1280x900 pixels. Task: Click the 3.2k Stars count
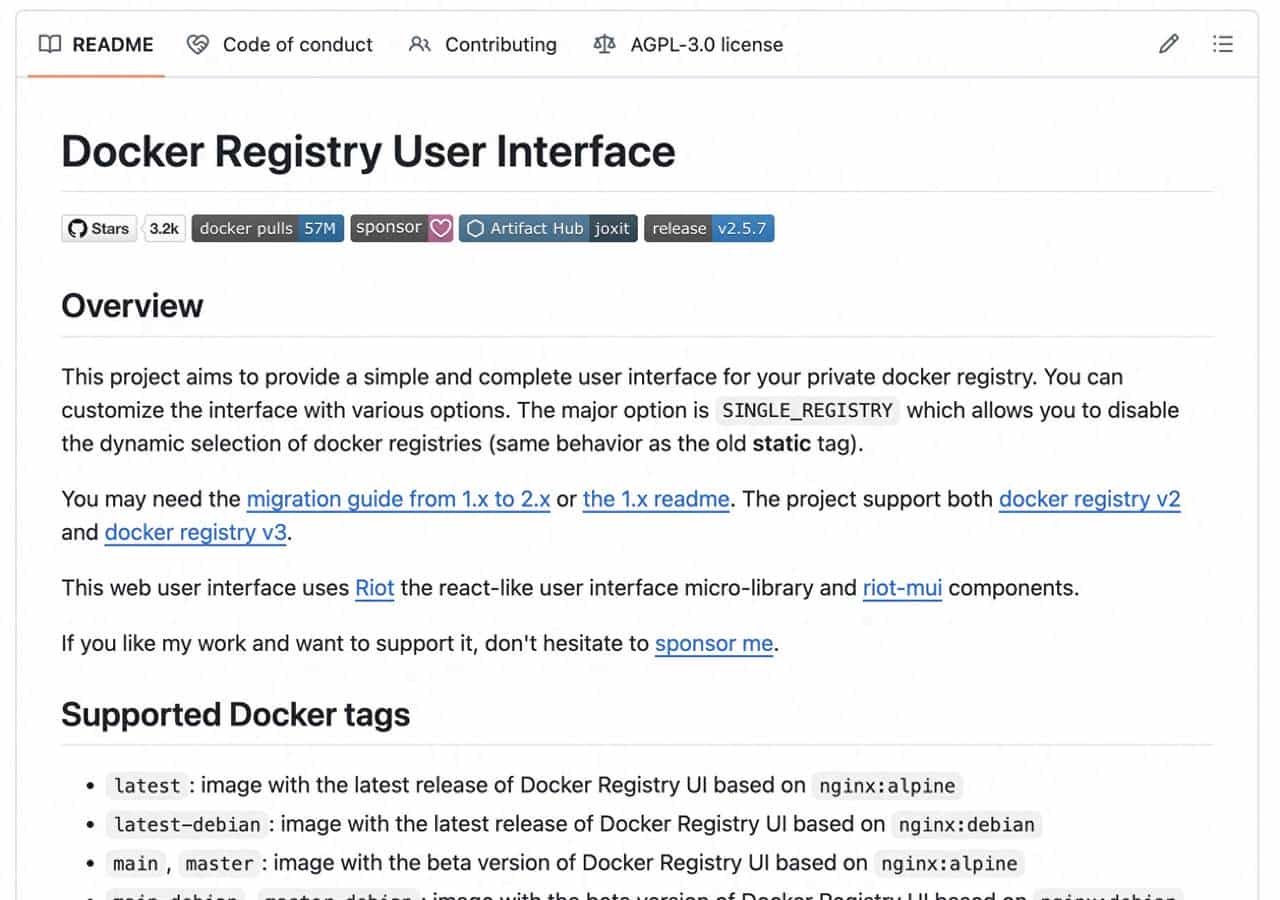pos(164,228)
